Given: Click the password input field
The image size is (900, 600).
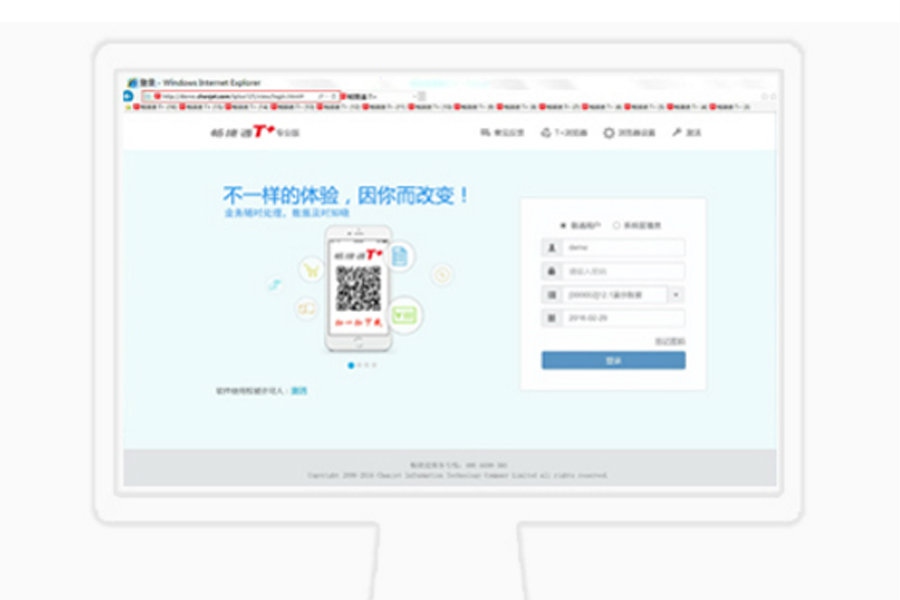Looking at the screenshot, I should pyautogui.click(x=623, y=271).
